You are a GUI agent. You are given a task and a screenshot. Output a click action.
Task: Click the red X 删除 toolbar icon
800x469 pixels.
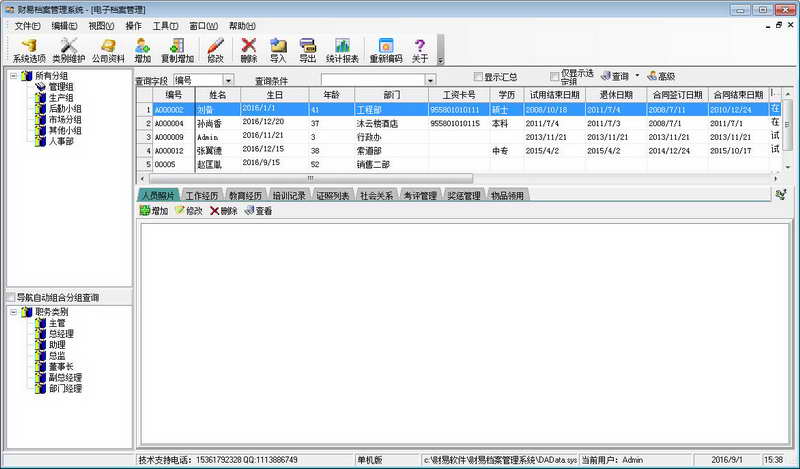(x=248, y=51)
